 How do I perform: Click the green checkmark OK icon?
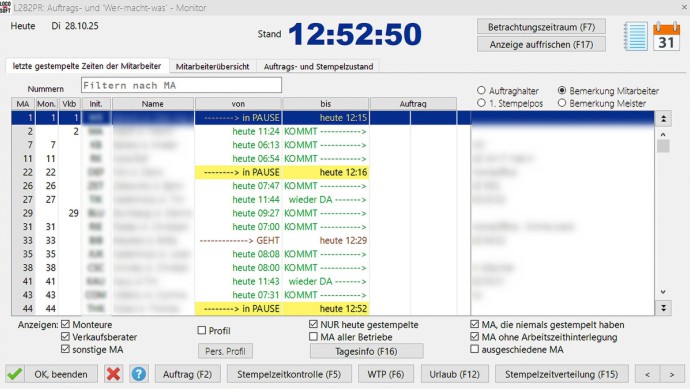15,374
